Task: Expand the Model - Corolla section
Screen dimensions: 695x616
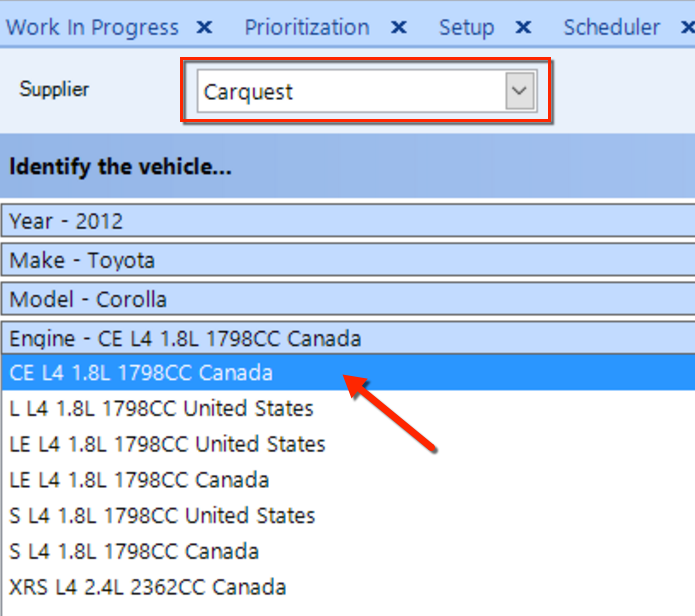Action: pos(348,299)
